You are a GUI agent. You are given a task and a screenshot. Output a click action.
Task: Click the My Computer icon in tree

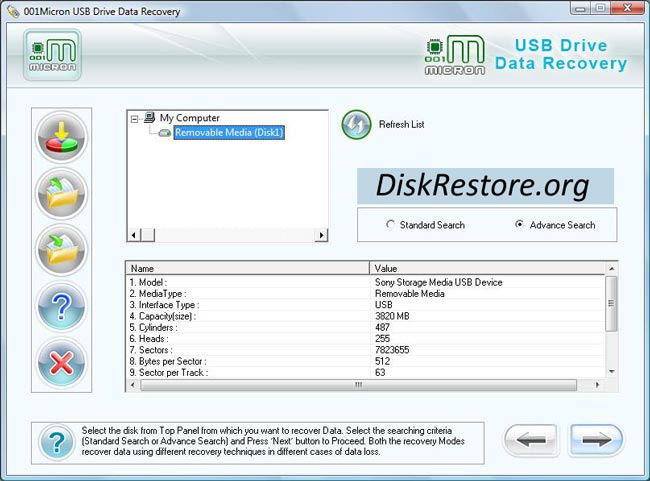pos(149,118)
